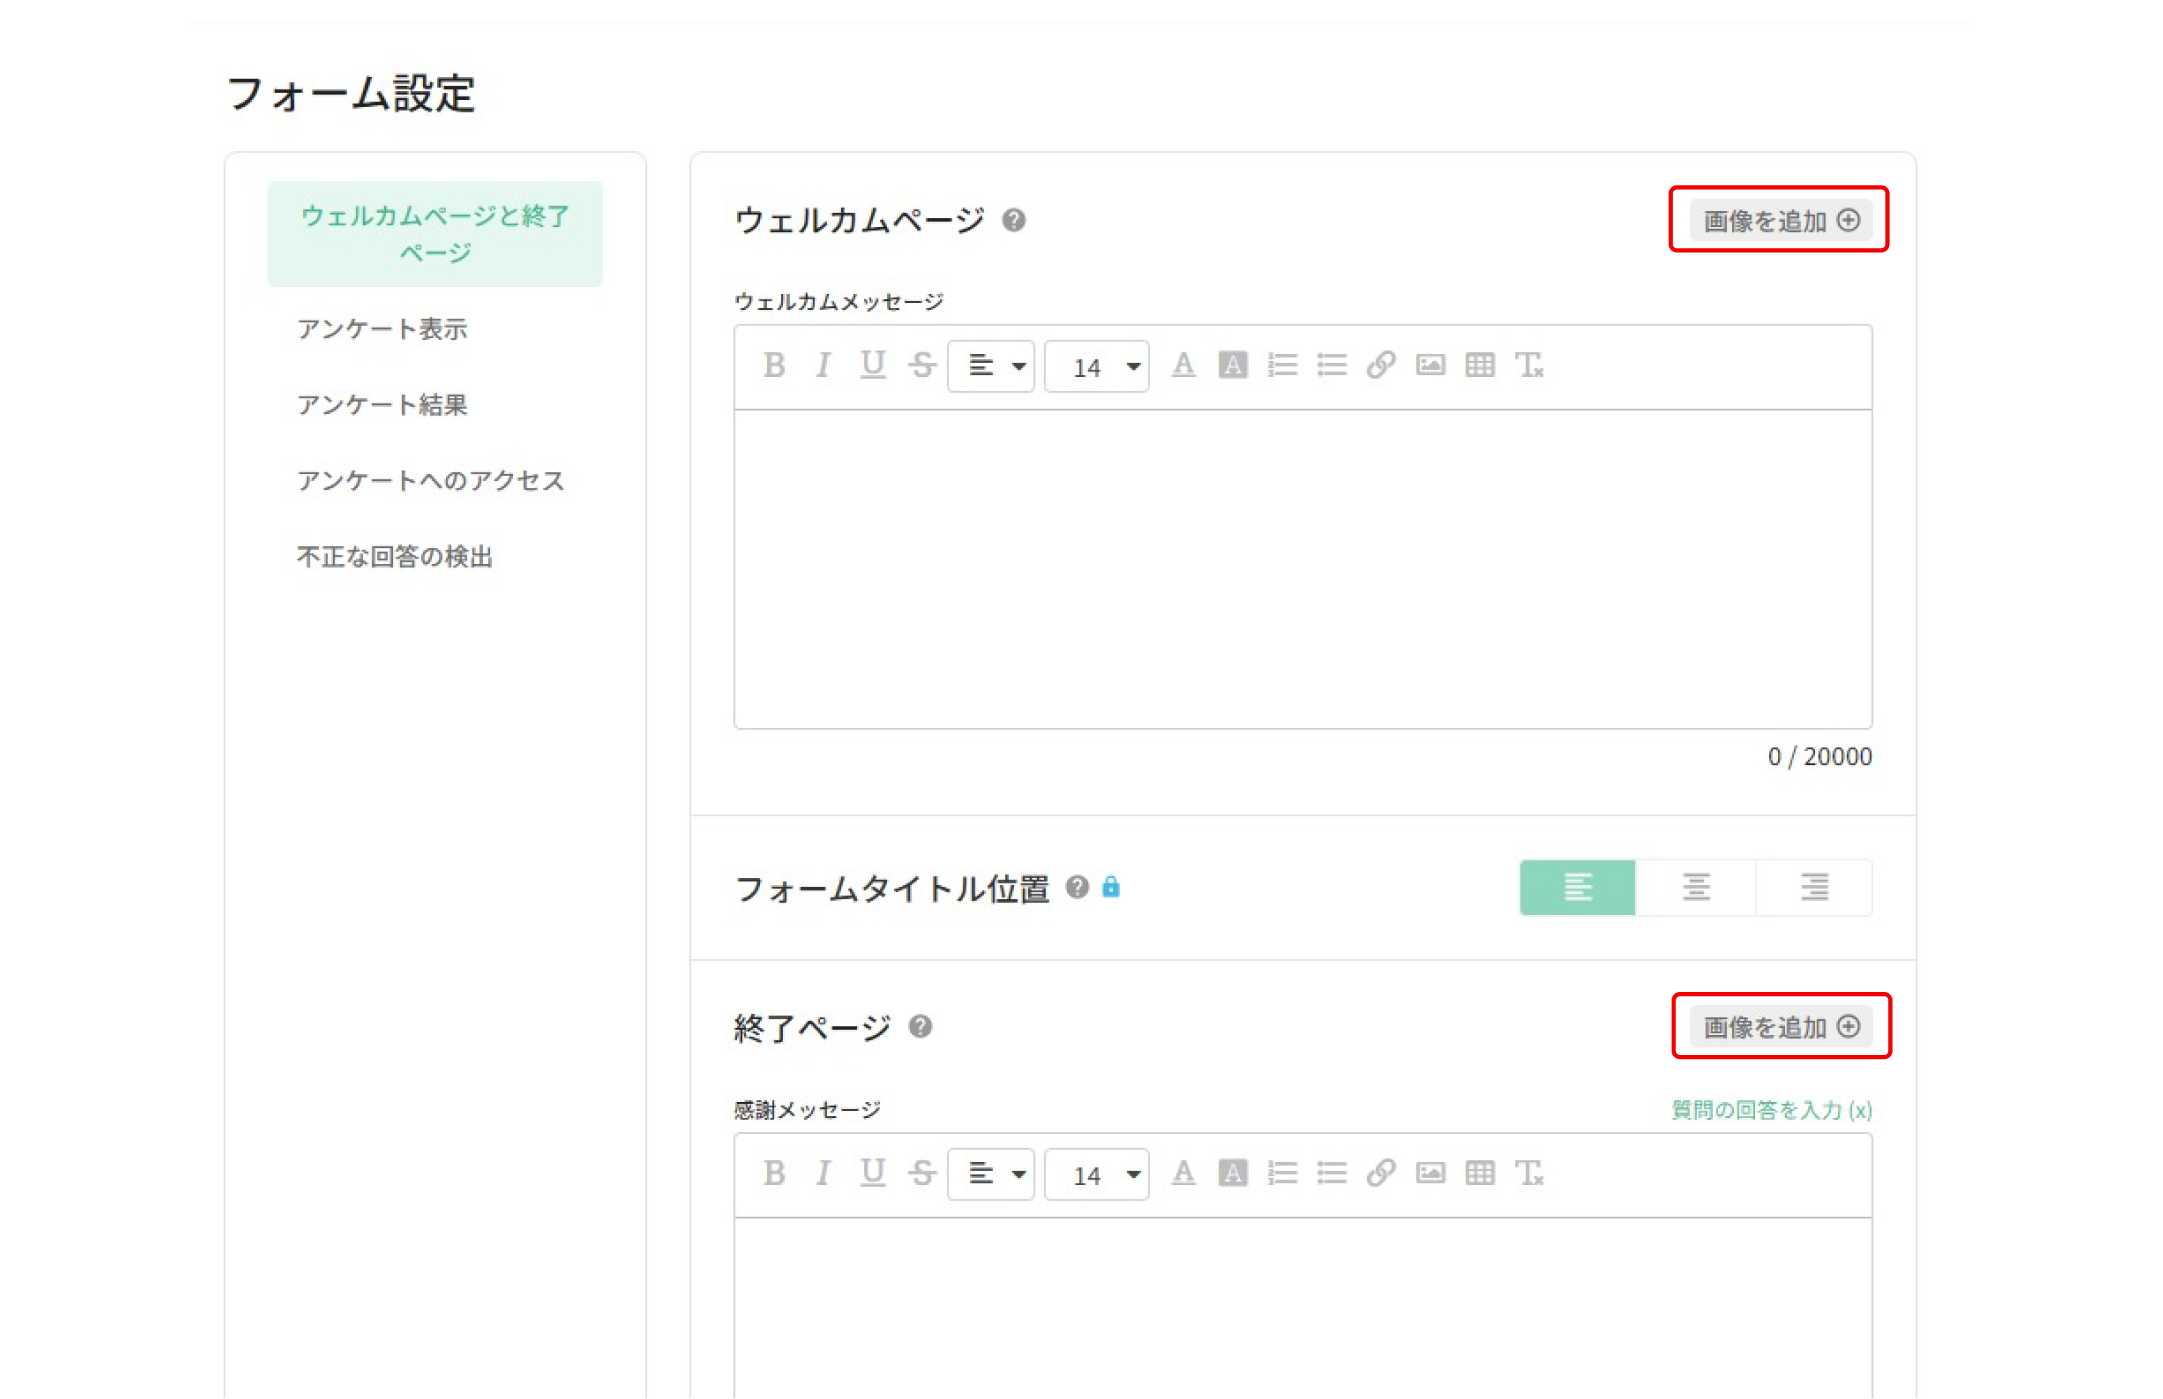Insert numbered list in welcome message editor
The height and width of the screenshot is (1399, 2163).
pos(1282,366)
